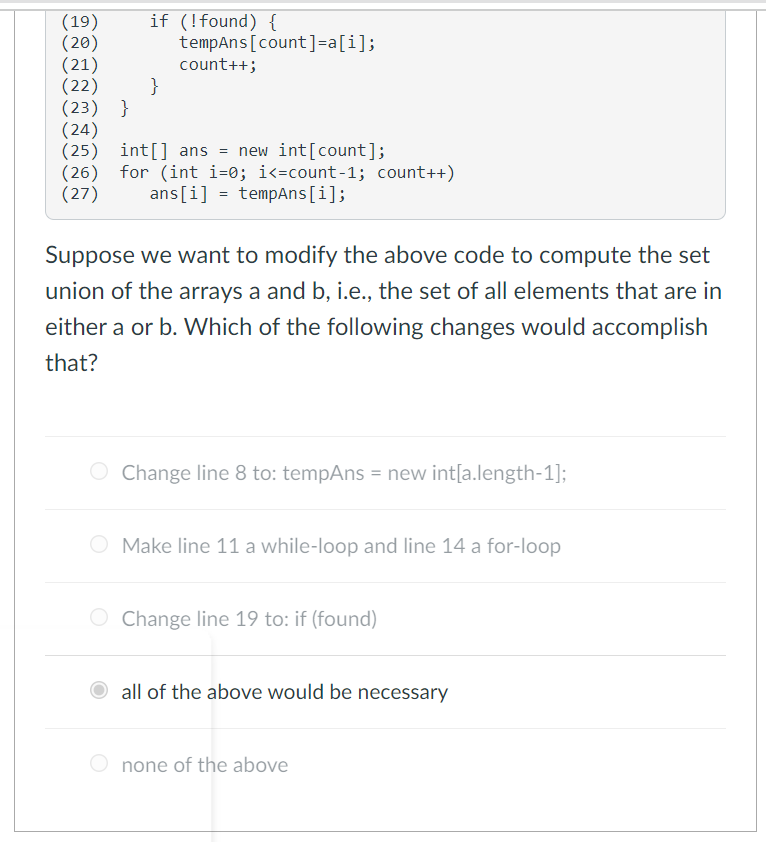The image size is (766, 842).
Task: Click code line 19 'if (!found) {'
Action: click(213, 21)
